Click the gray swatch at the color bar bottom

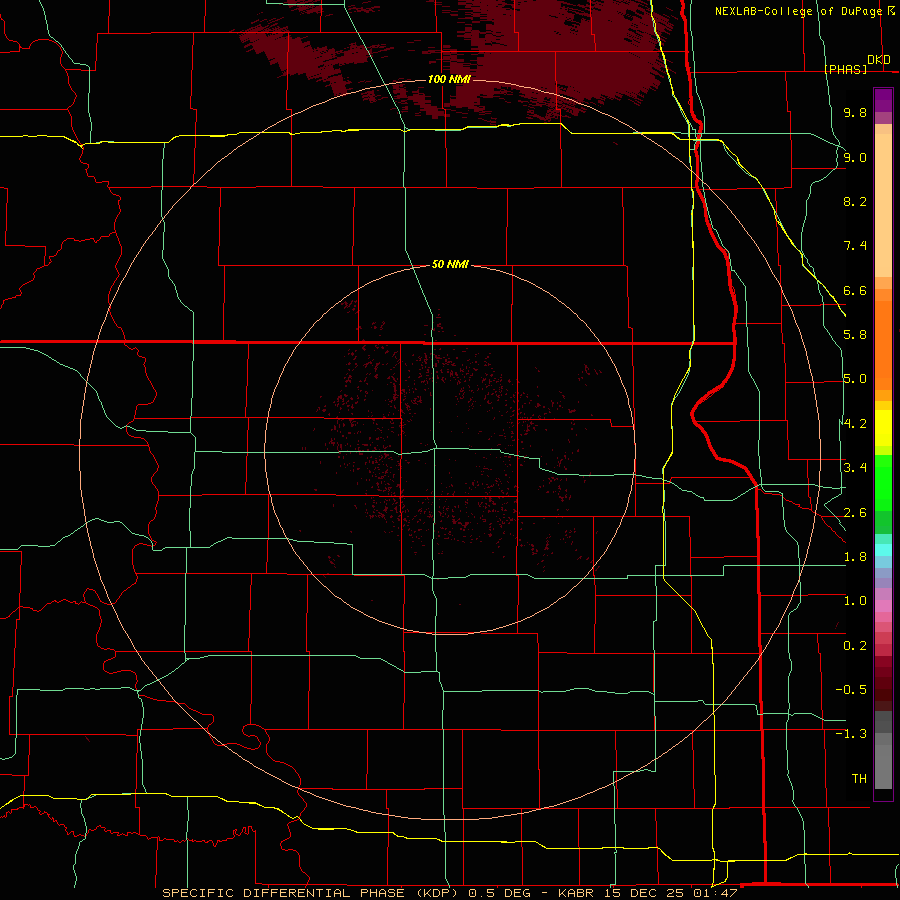(x=883, y=766)
